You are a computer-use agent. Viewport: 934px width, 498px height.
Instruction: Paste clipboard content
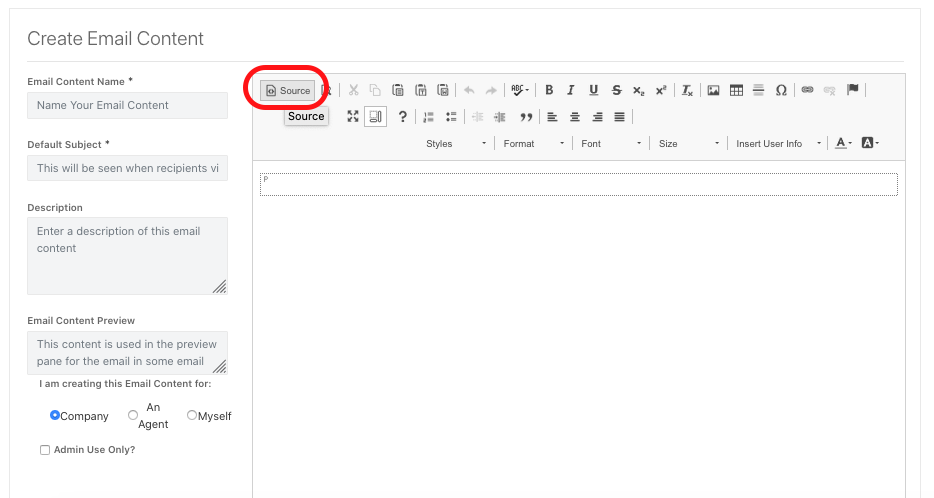pos(398,90)
